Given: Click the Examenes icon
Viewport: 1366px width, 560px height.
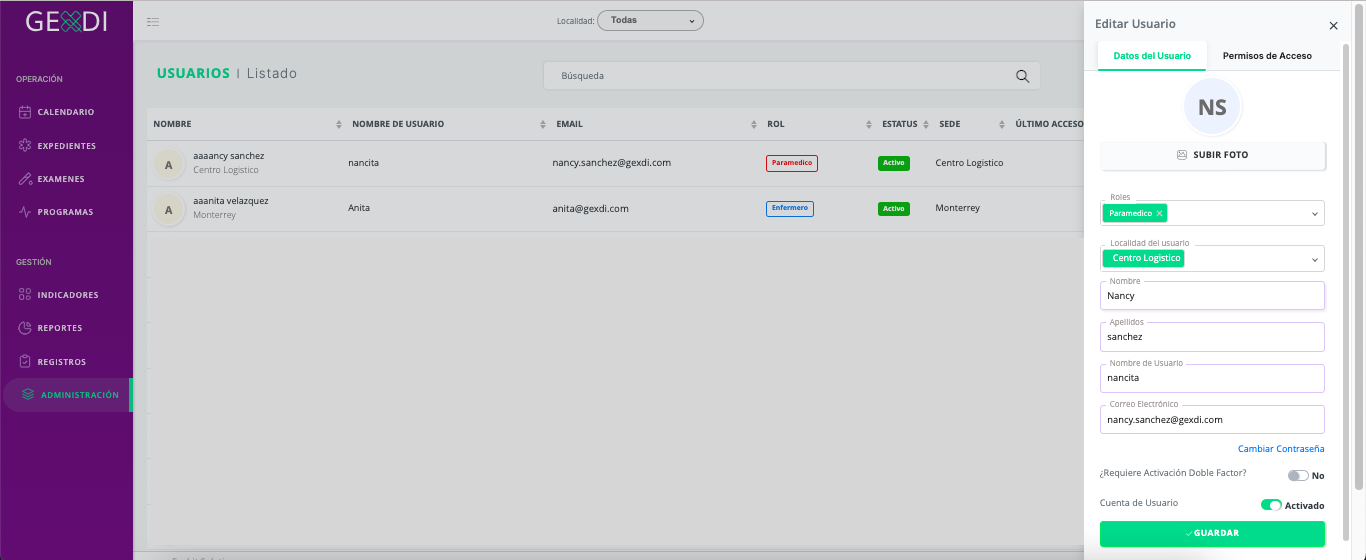Looking at the screenshot, I should pos(25,179).
